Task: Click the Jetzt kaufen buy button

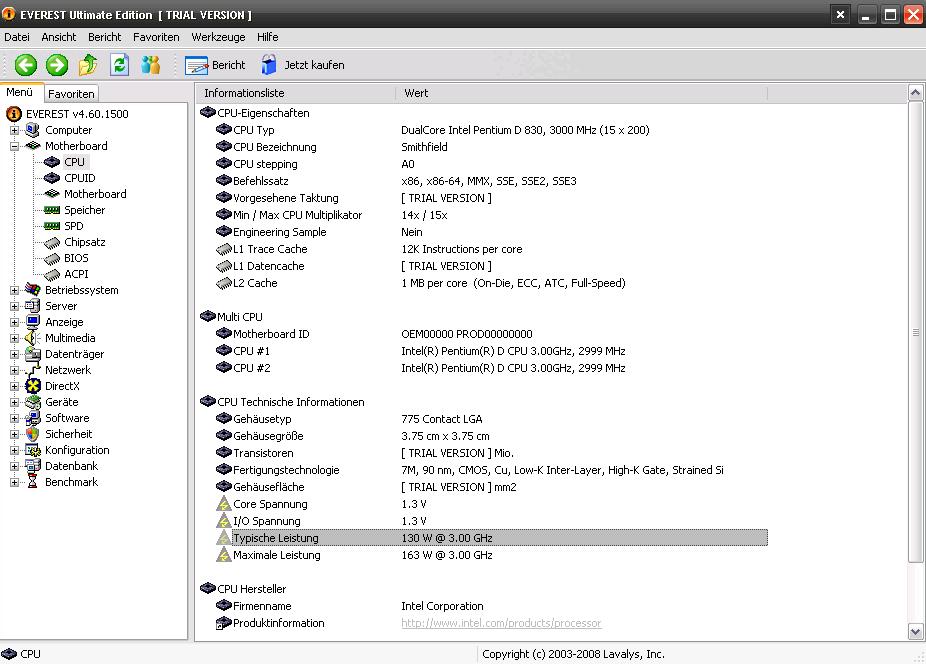Action: 303,65
